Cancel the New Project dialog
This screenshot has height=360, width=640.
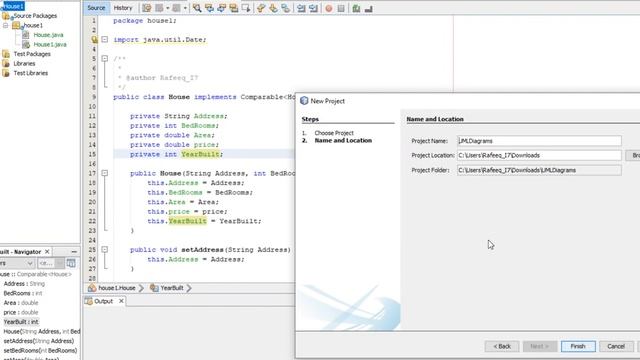pyautogui.click(x=616, y=347)
